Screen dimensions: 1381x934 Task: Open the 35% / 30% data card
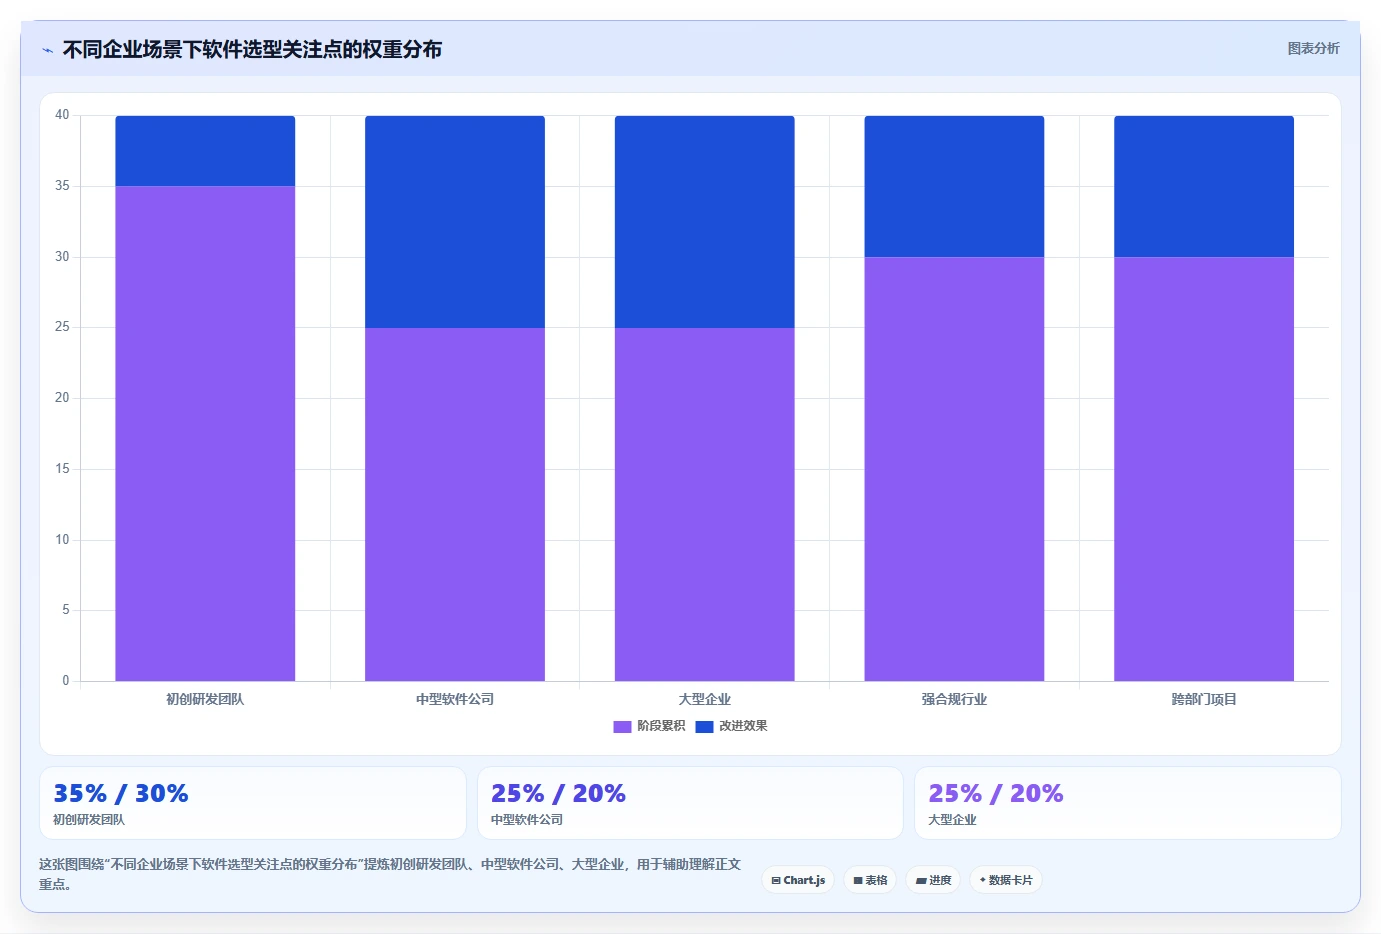coord(253,803)
